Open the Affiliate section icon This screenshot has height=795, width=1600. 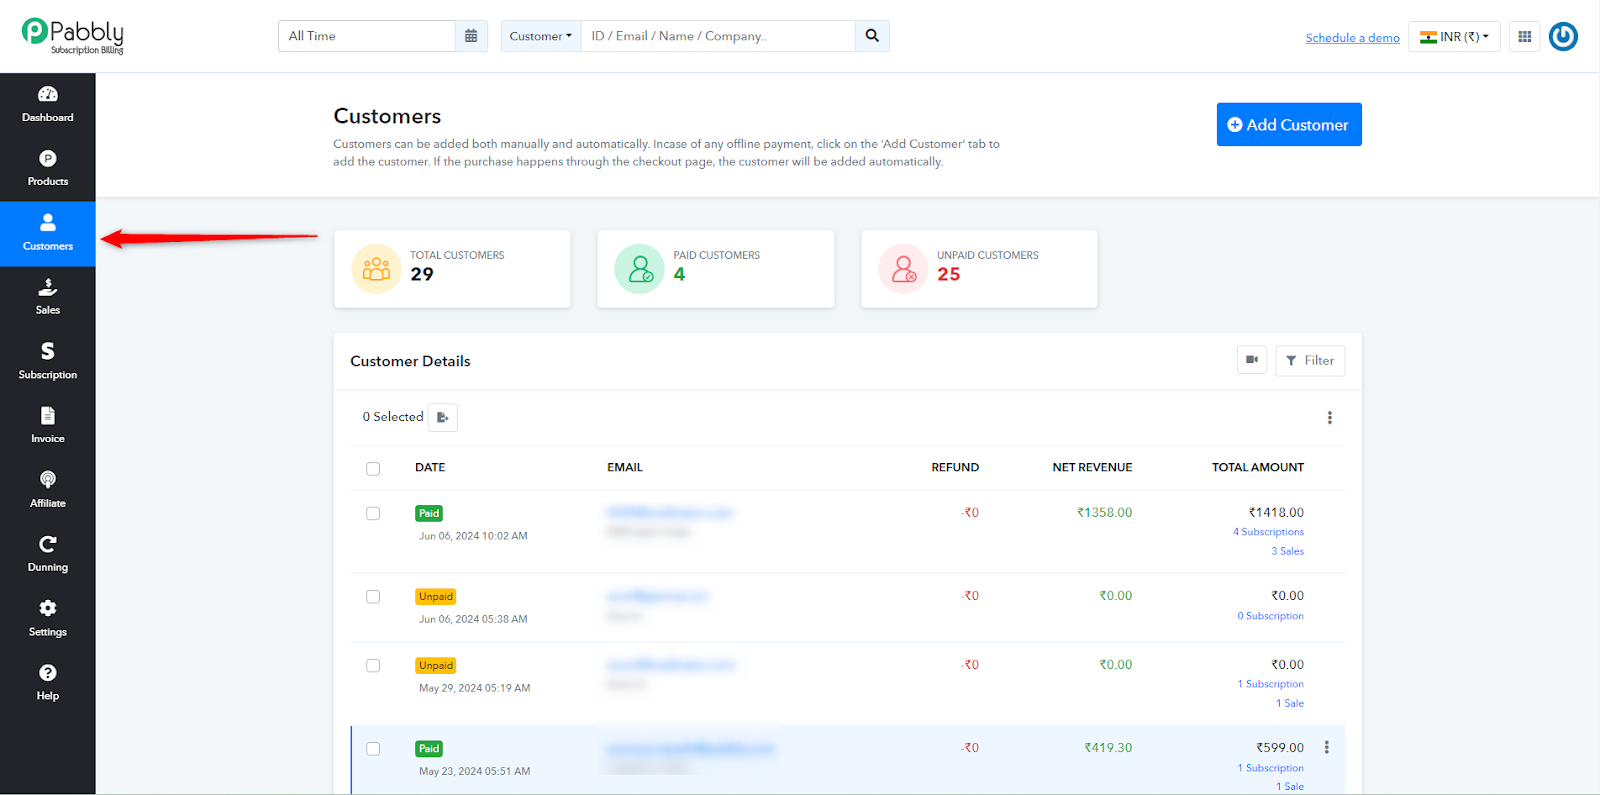(48, 480)
